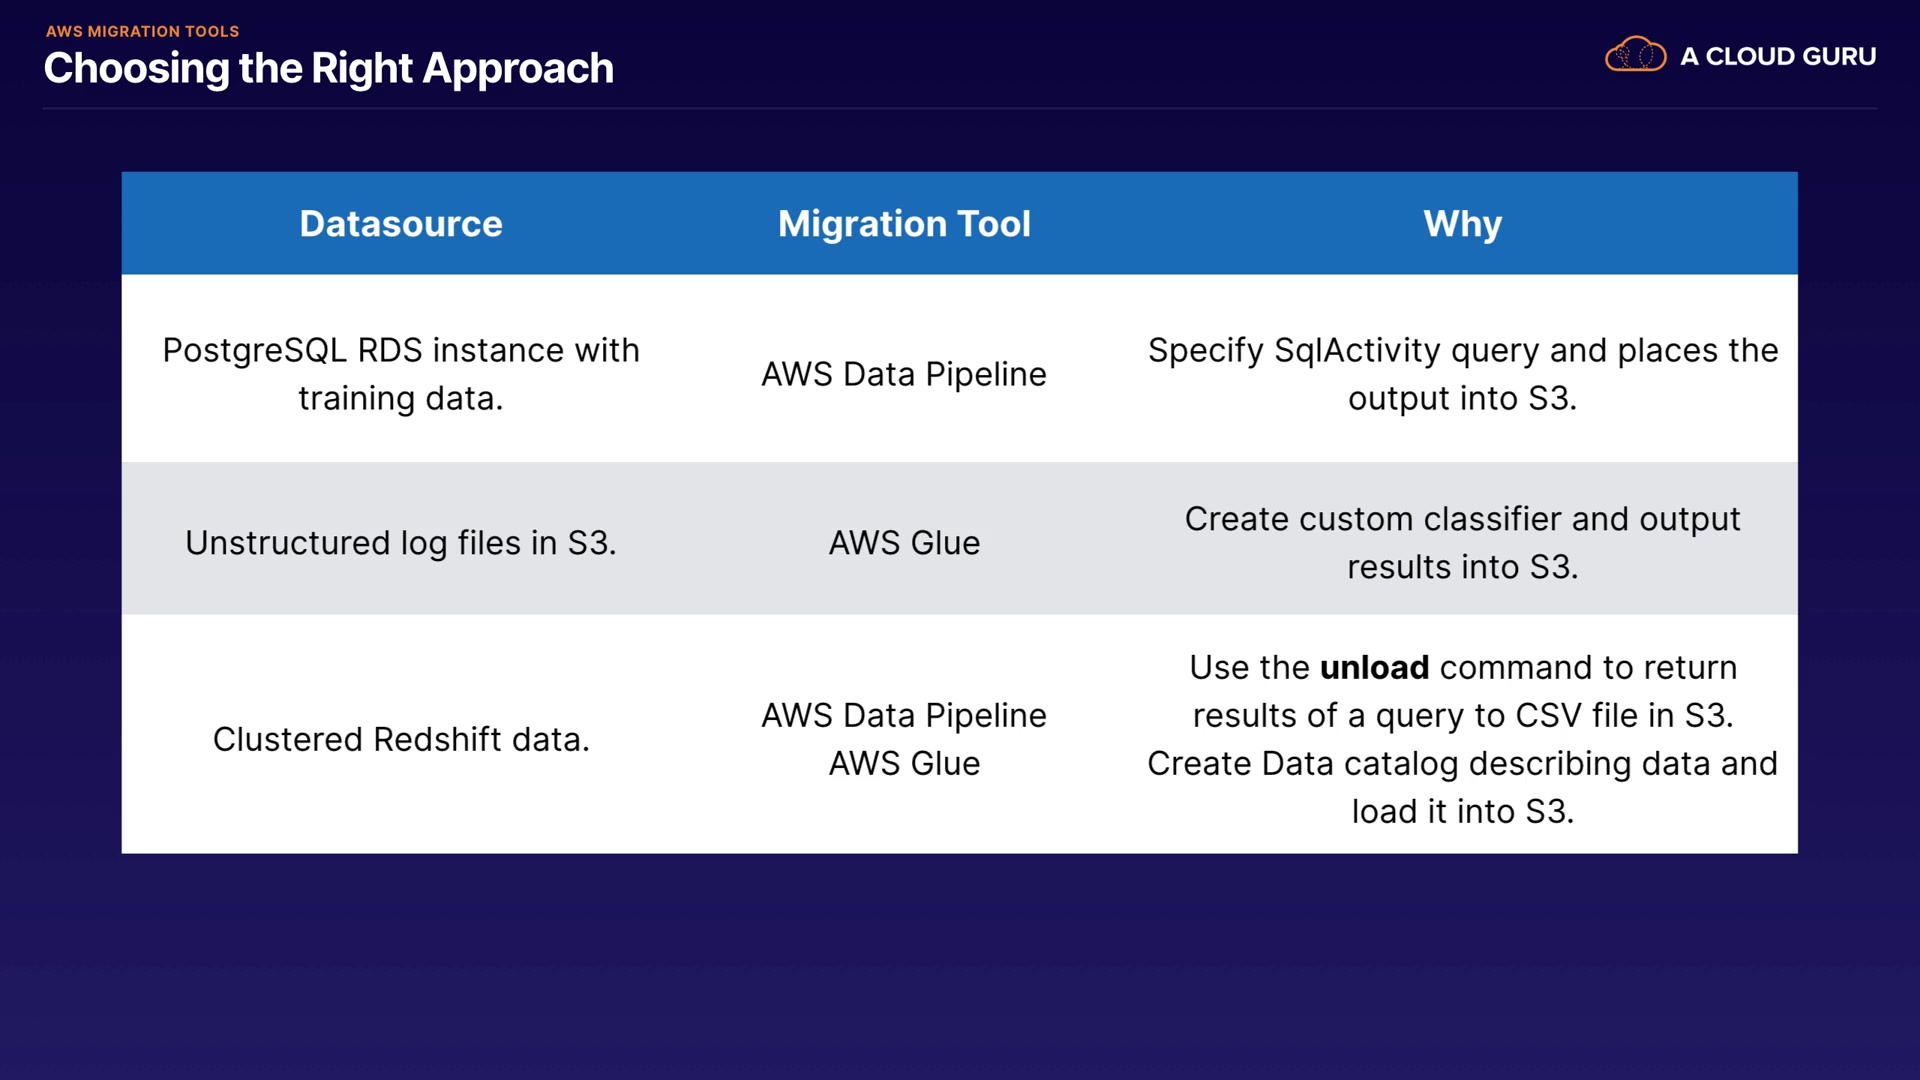
Task: Click the Create Data catalog describing data text
Action: pos(1462,764)
